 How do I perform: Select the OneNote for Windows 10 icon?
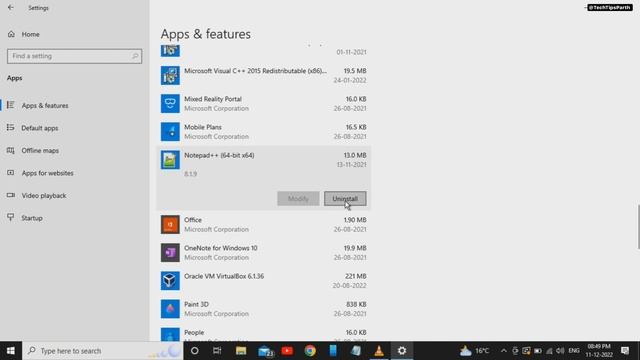tap(170, 253)
